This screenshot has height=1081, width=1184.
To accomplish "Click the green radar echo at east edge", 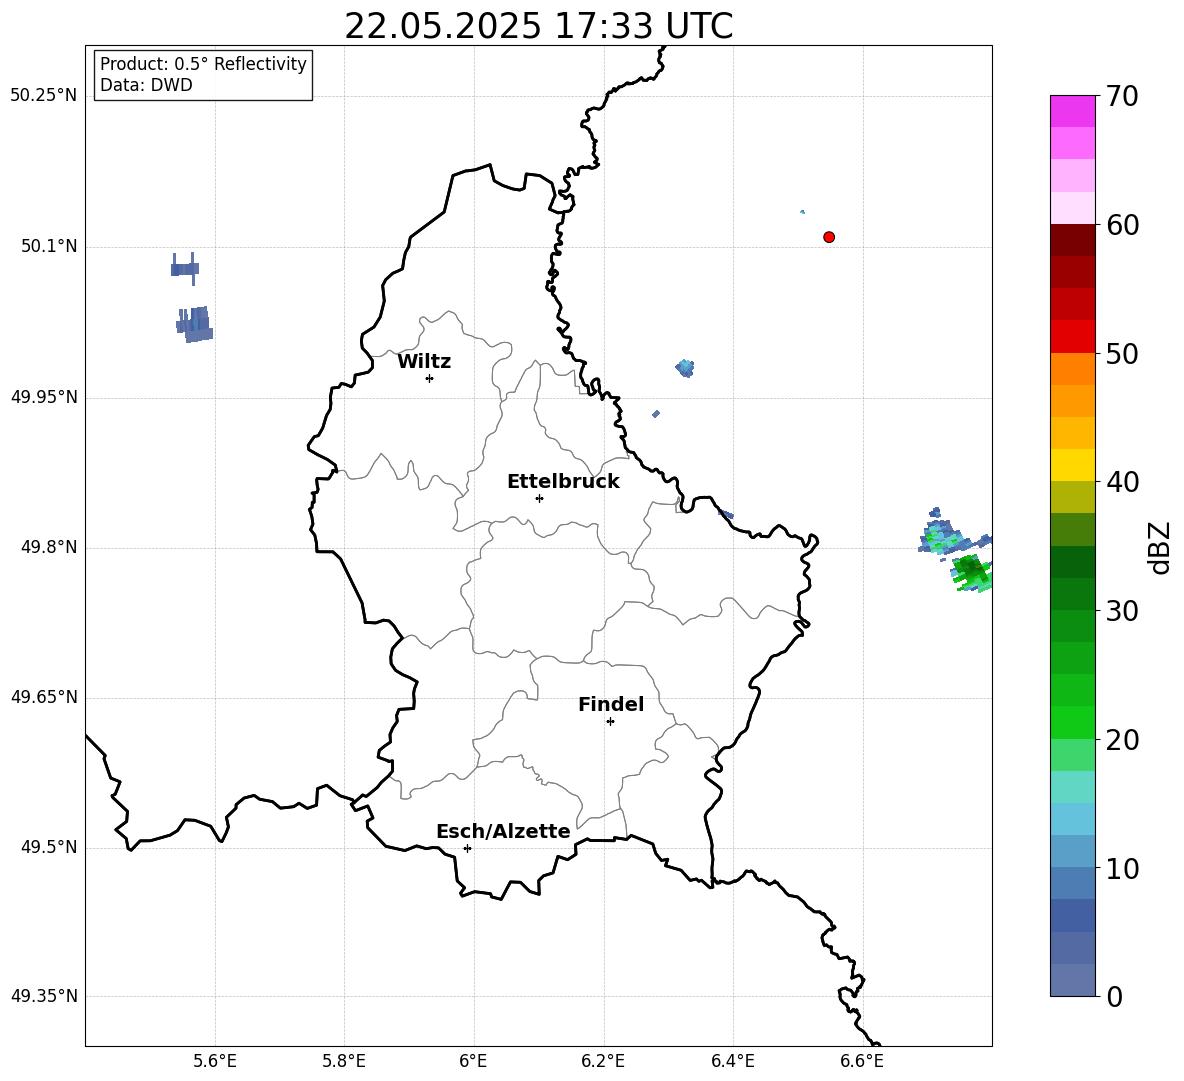I will [x=972, y=573].
